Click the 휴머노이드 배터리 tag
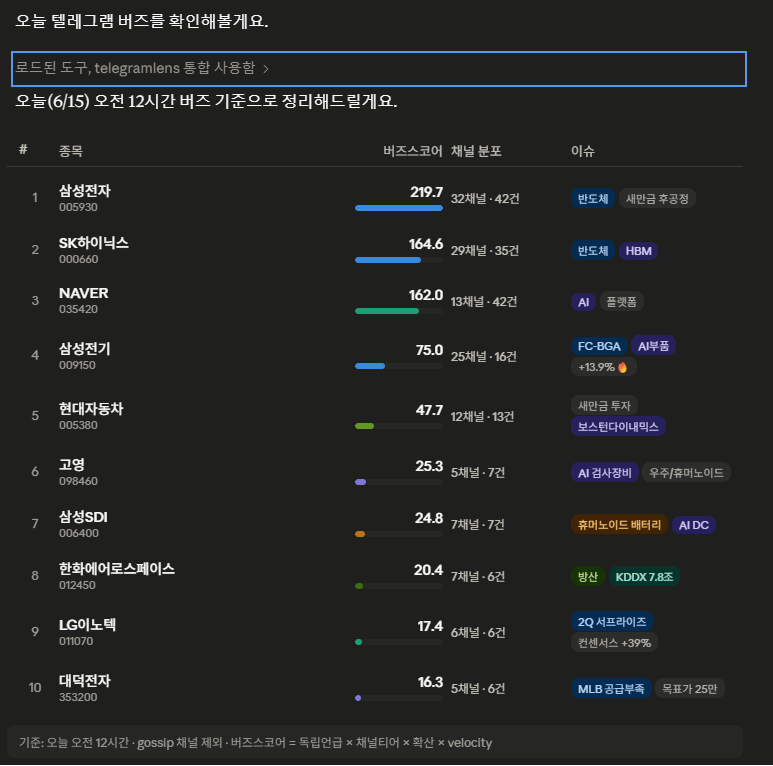 619,525
